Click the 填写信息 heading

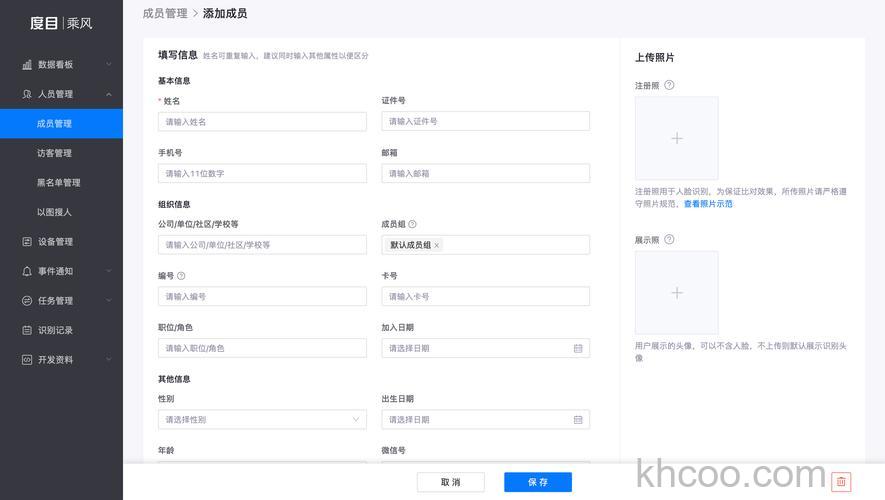pos(178,55)
